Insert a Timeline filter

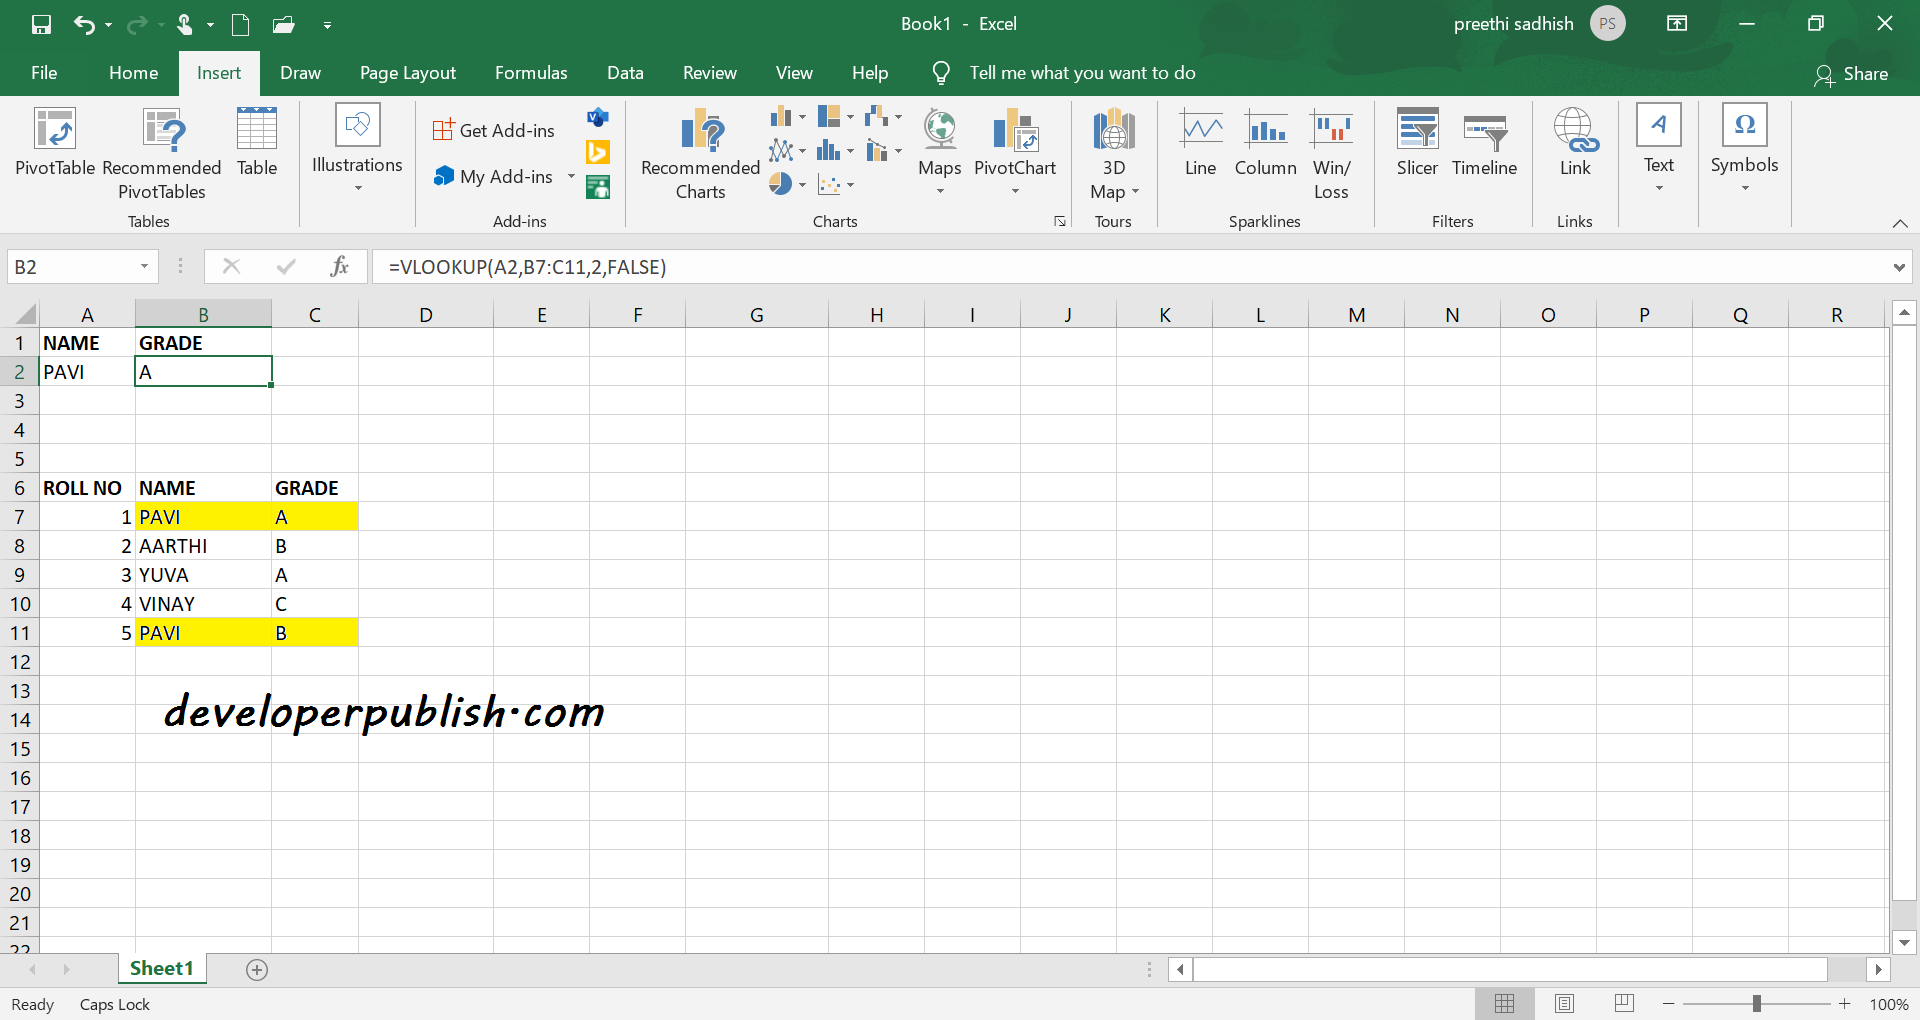(1484, 145)
